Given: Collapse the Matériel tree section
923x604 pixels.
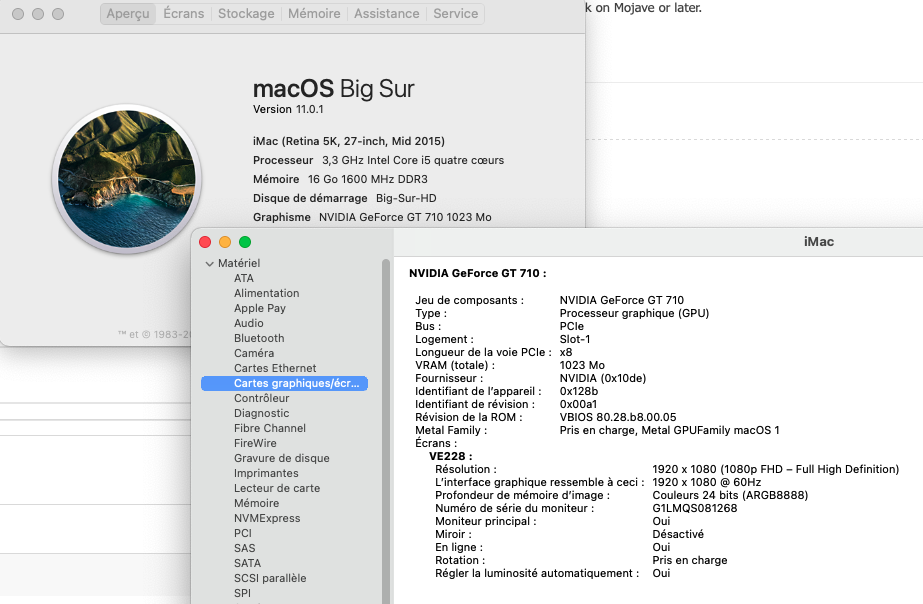Looking at the screenshot, I should [209, 264].
